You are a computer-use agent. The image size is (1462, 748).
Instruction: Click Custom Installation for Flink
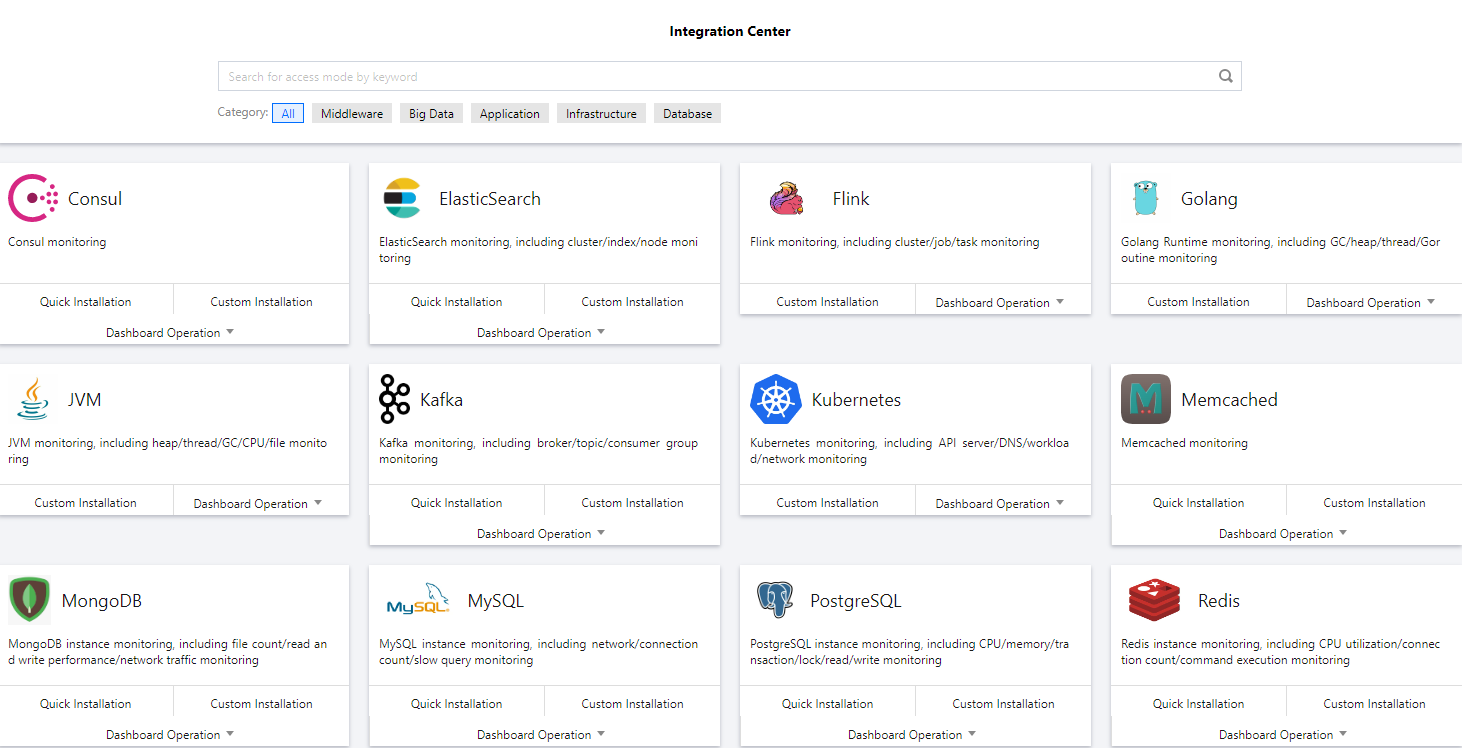point(828,301)
